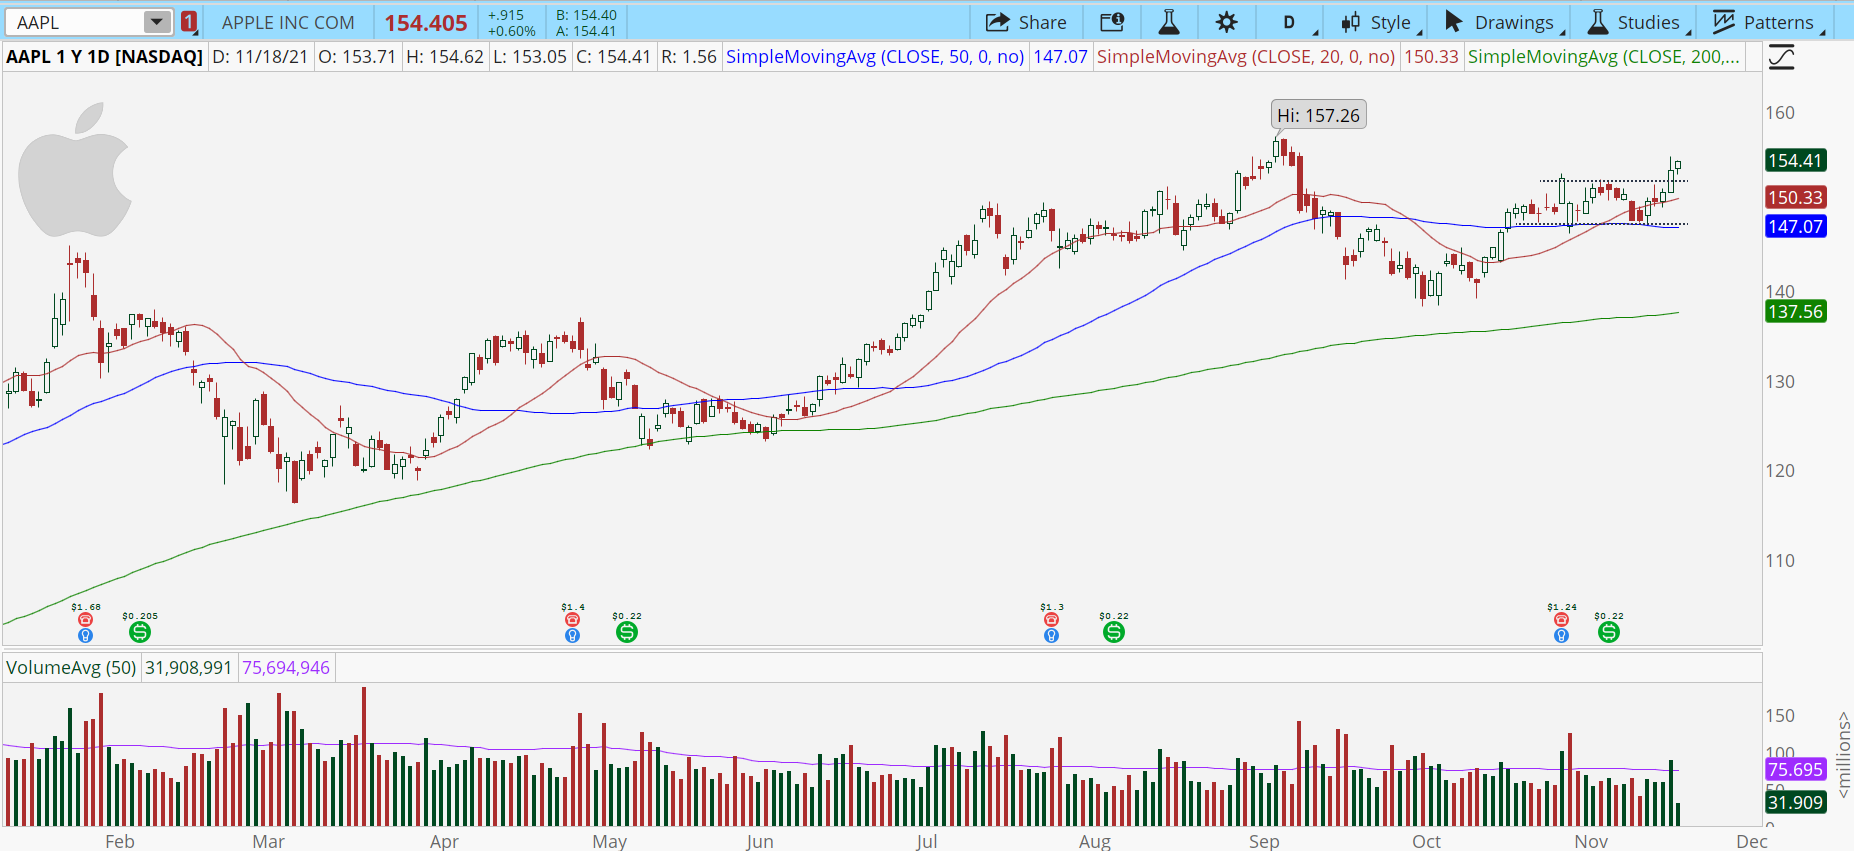Click the AAPL symbol input field

[76, 22]
